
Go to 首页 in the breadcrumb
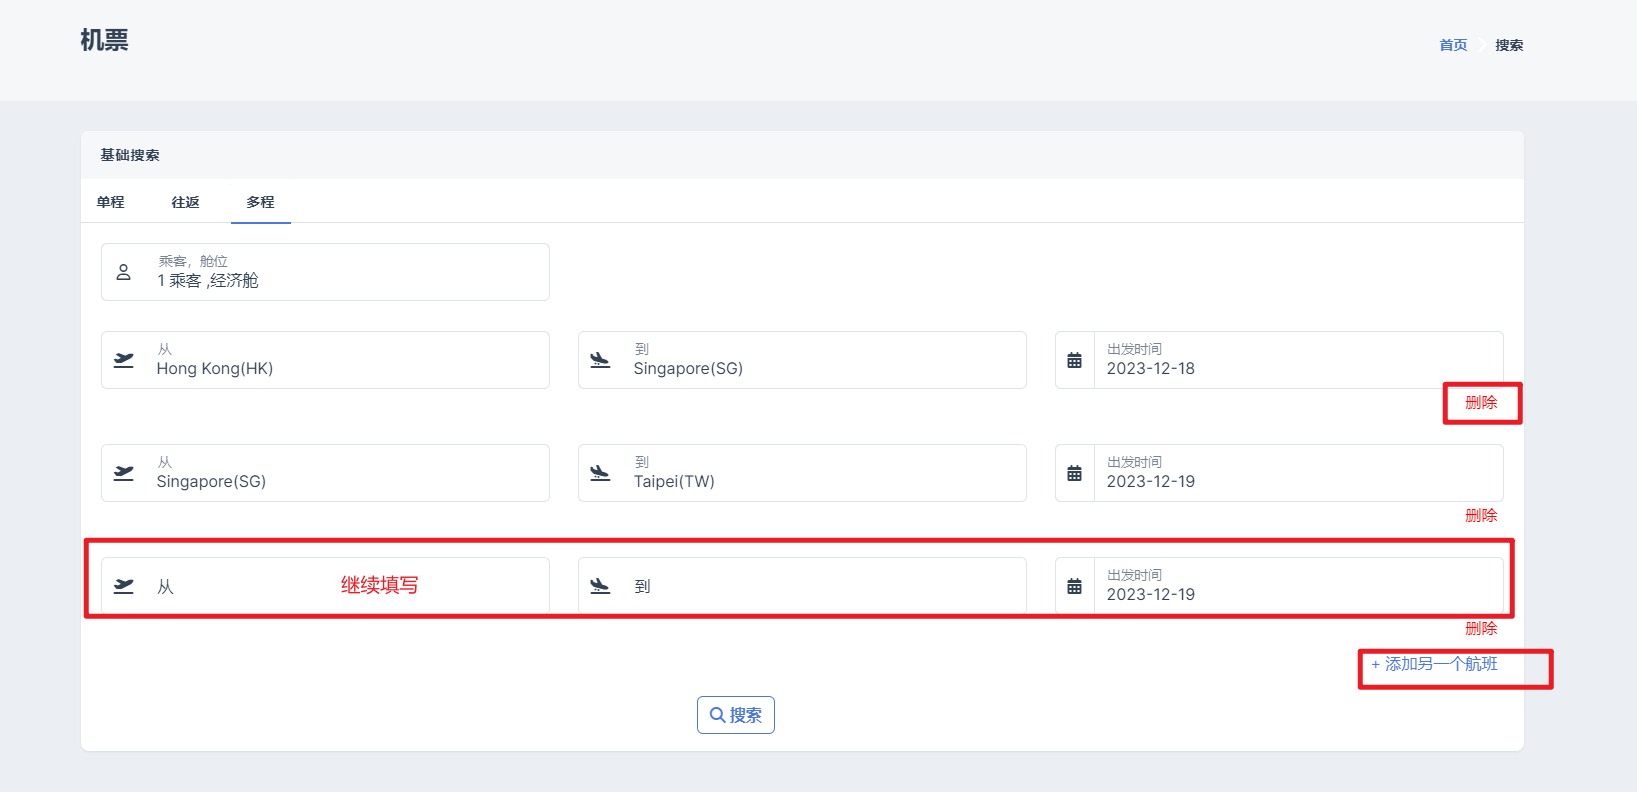(1452, 45)
